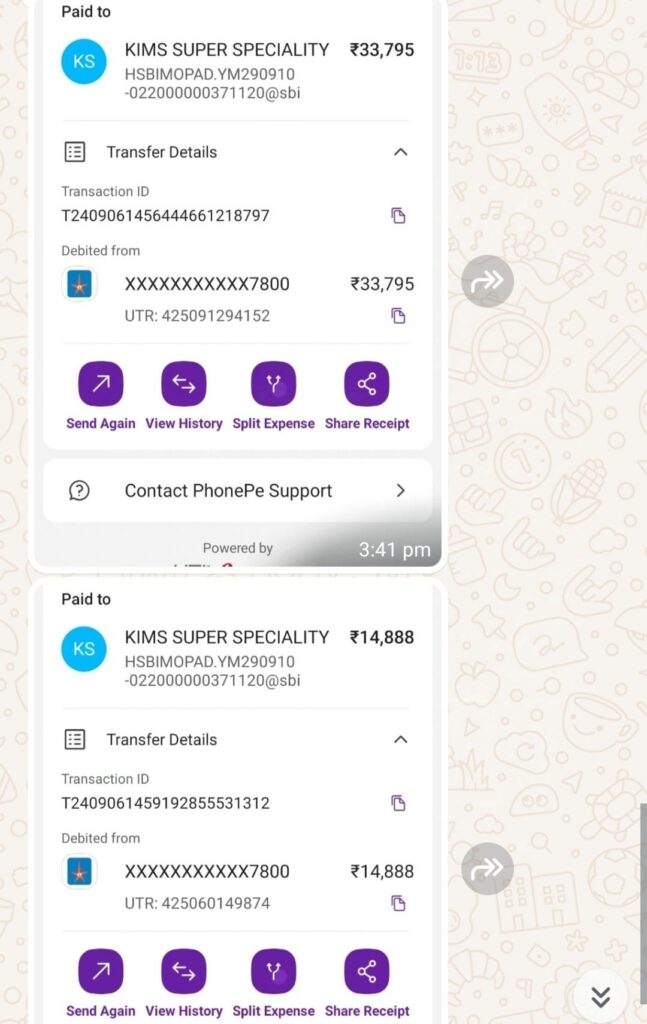Tap the KS avatar on the ₹33,795 receipt

[84, 61]
